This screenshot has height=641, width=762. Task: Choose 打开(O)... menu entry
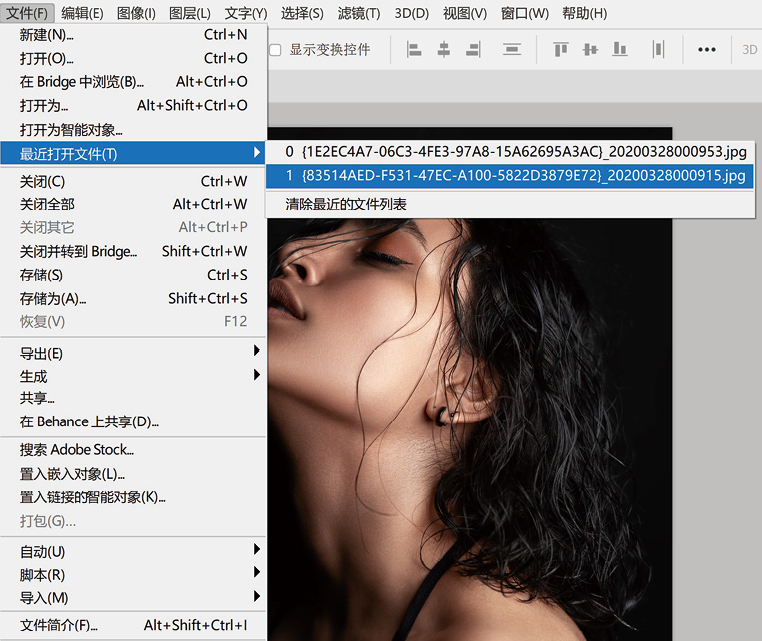coord(133,58)
